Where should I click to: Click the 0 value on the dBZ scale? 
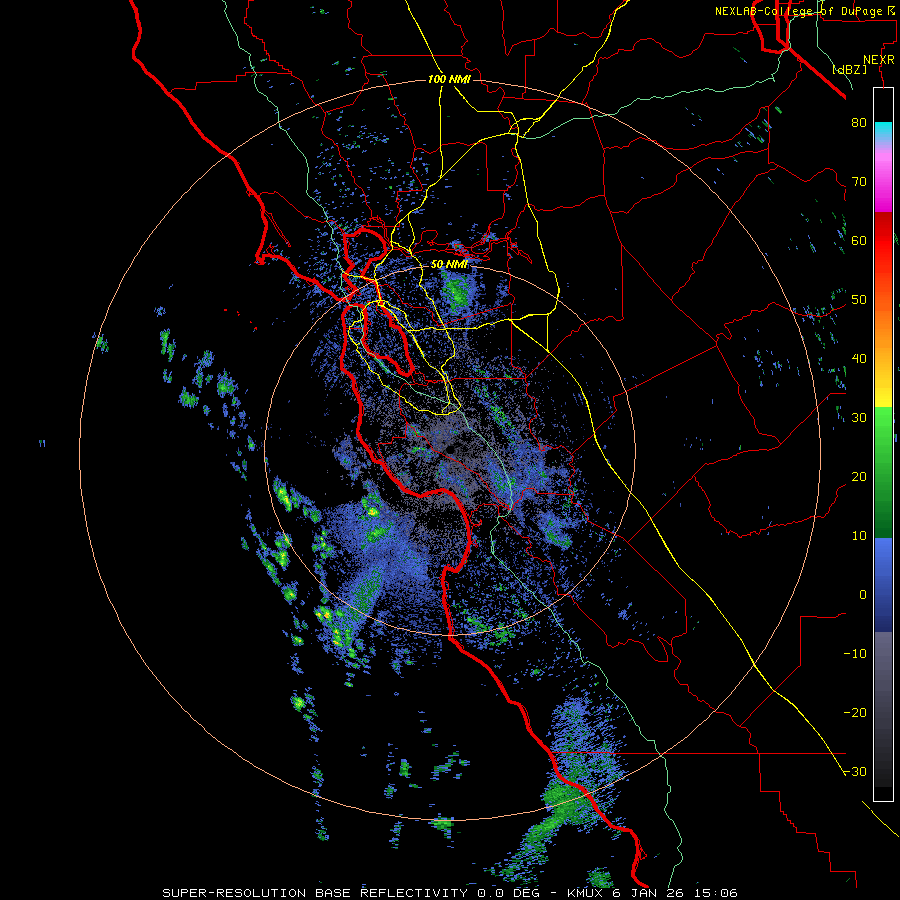(x=863, y=595)
